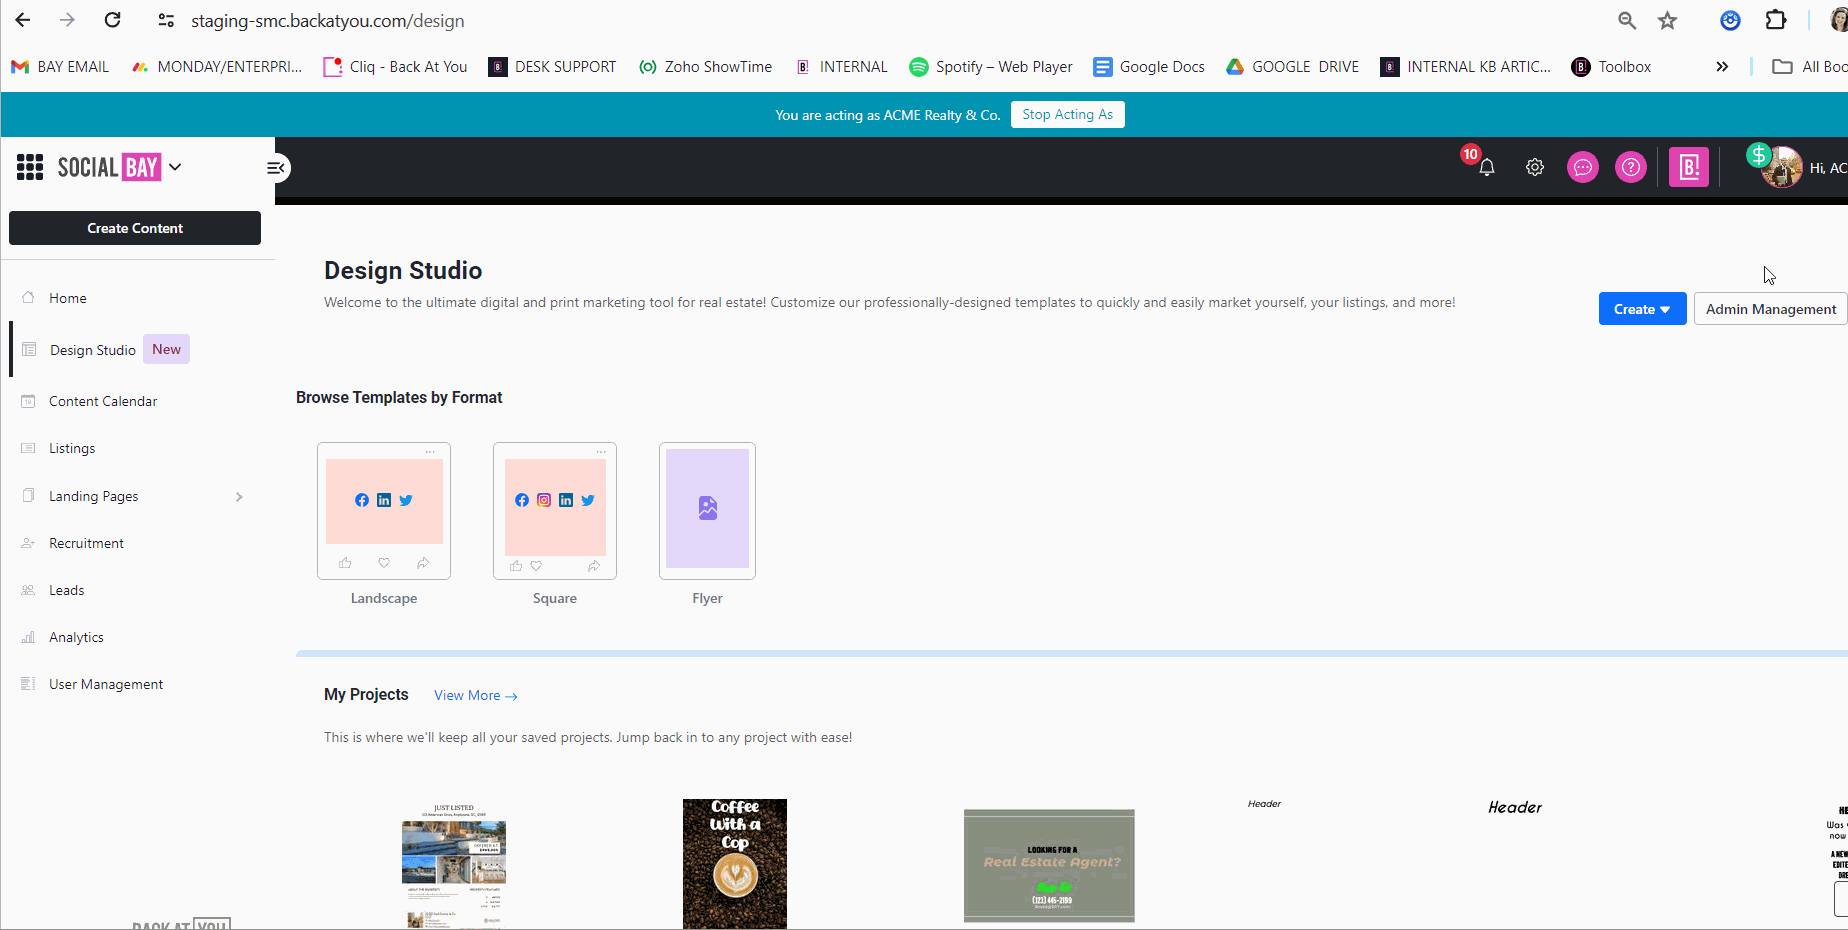1848x930 pixels.
Task: Select the Square template format thumbnail
Action: click(x=555, y=511)
